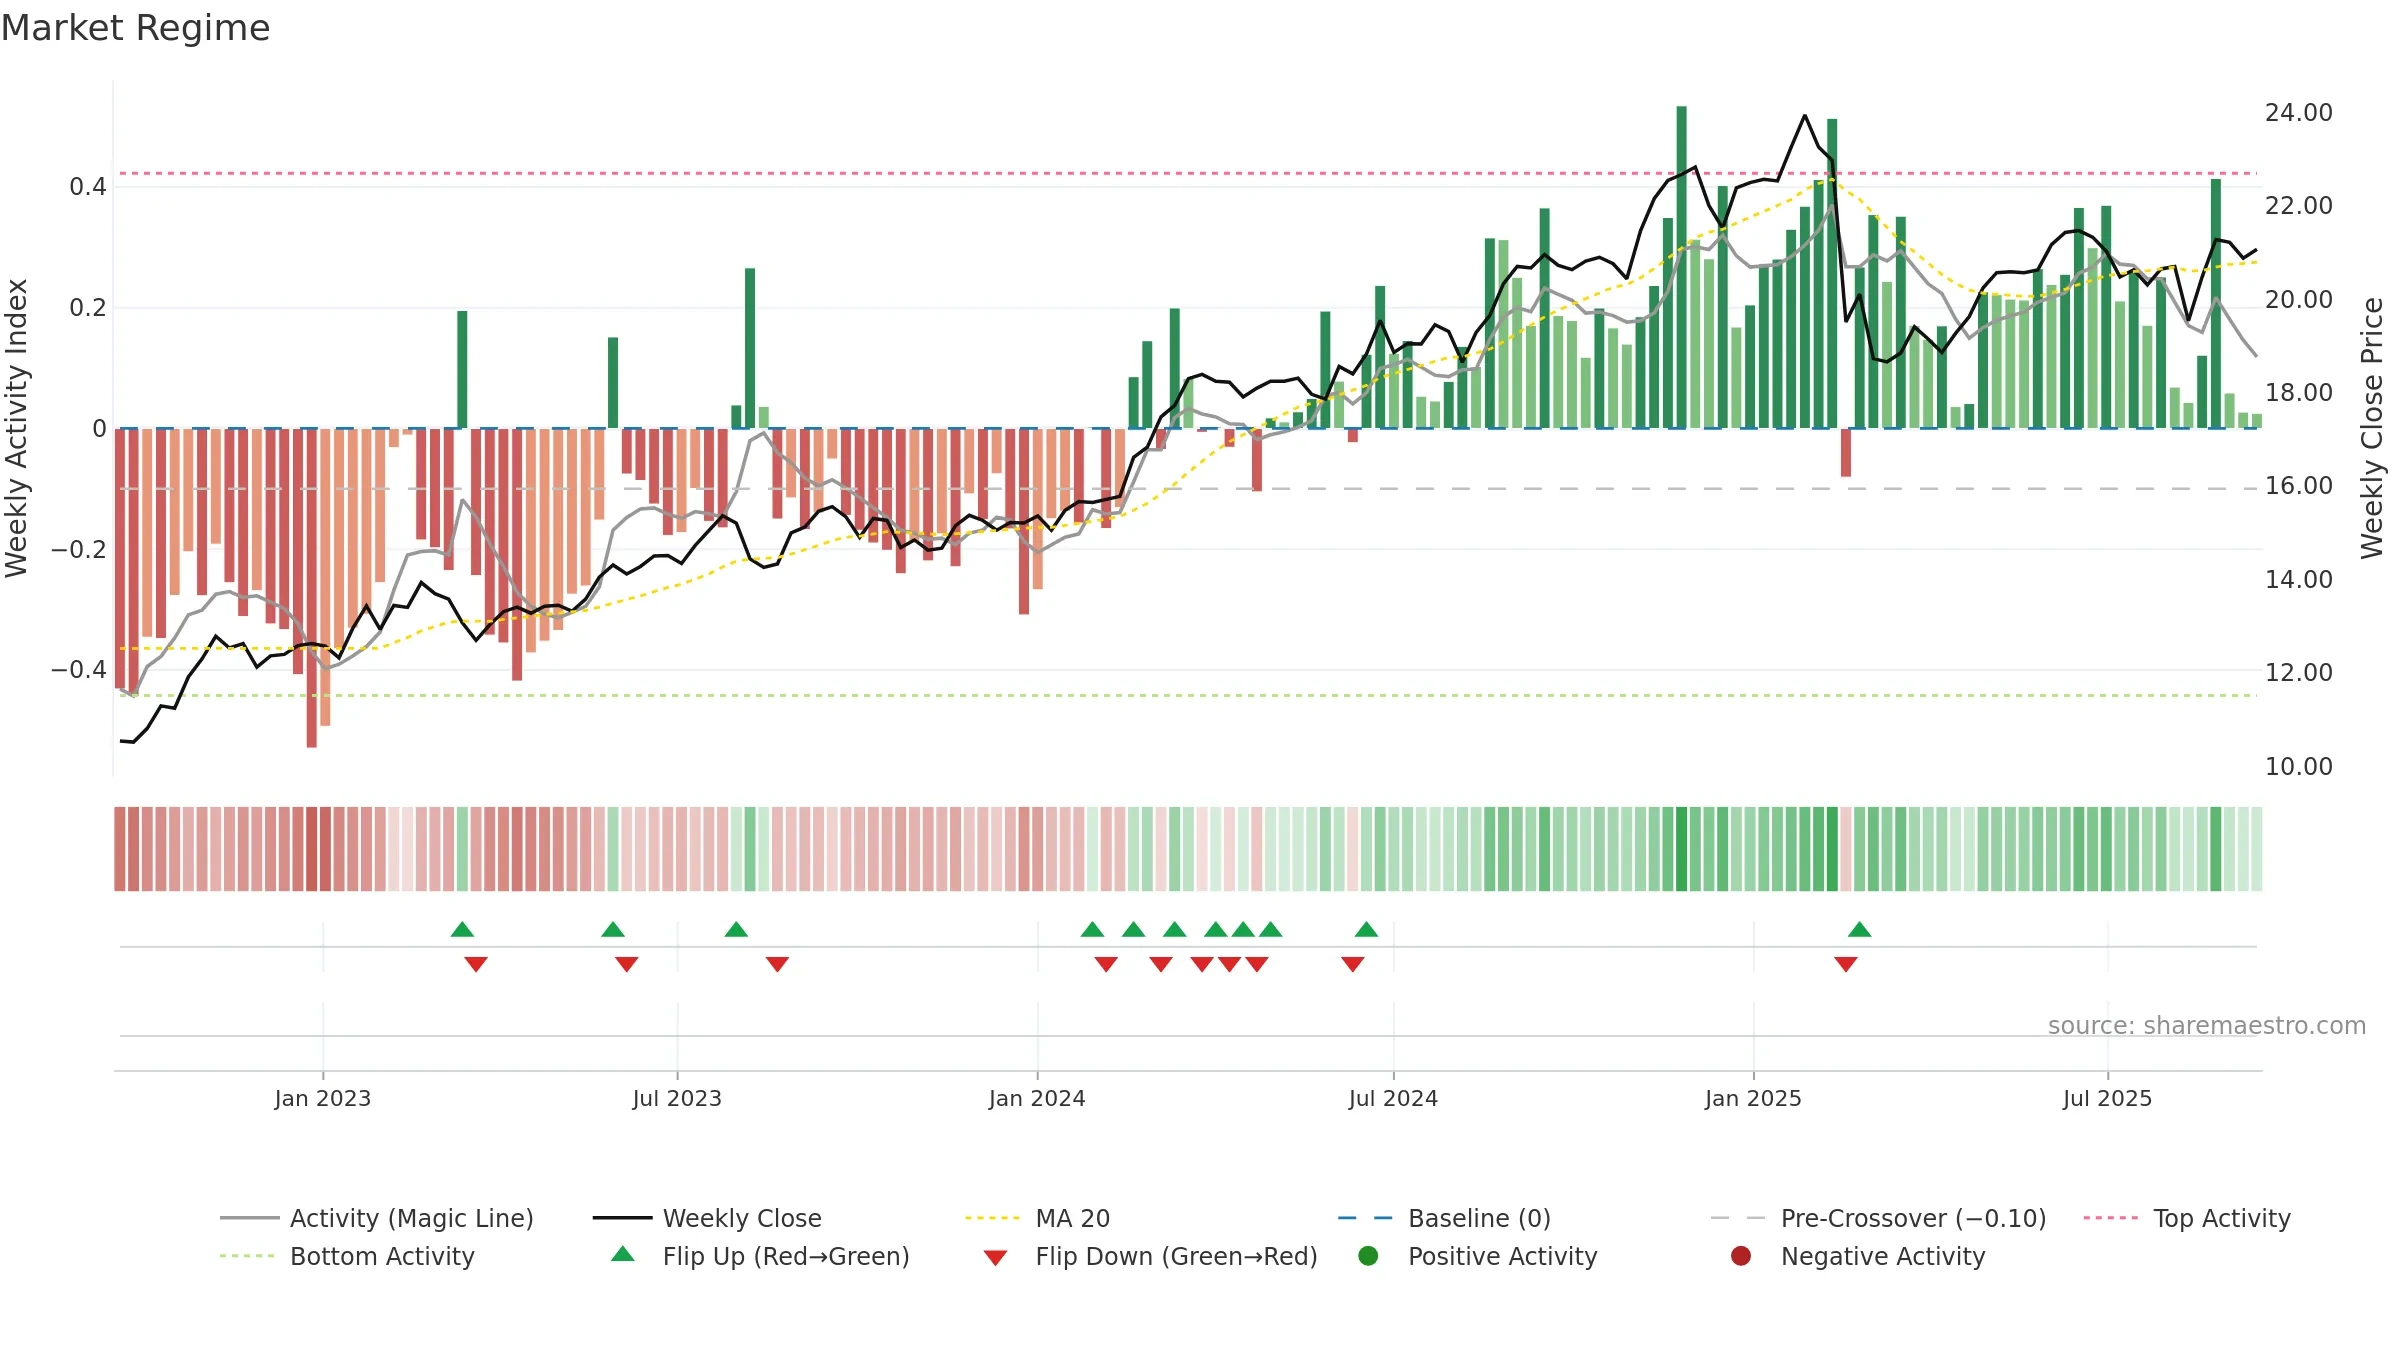Viewport: 2400px width, 1350px height.
Task: Toggle Bottom Activity legend entry
Action: [x=347, y=1256]
